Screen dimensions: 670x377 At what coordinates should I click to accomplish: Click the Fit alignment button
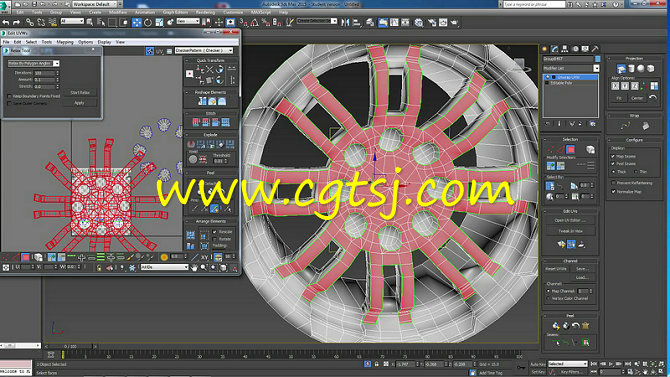click(x=619, y=98)
